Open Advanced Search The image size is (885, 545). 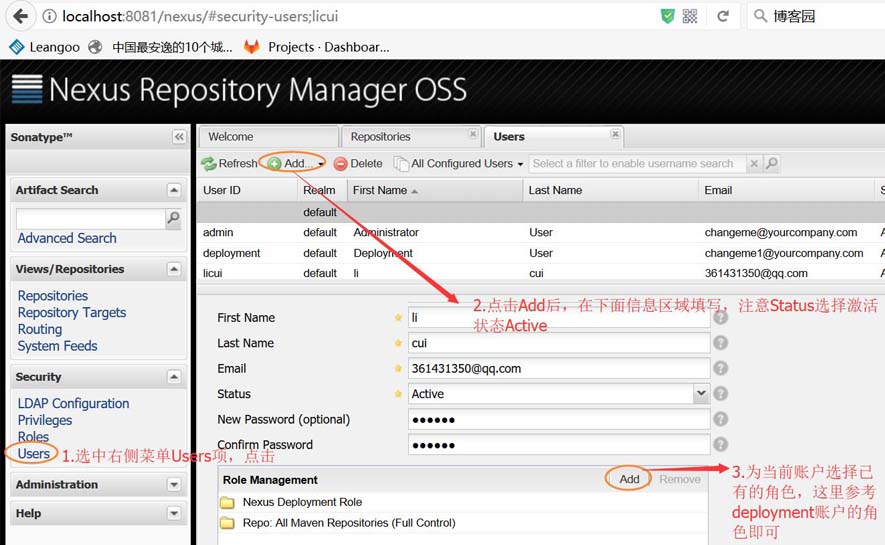pyautogui.click(x=67, y=238)
